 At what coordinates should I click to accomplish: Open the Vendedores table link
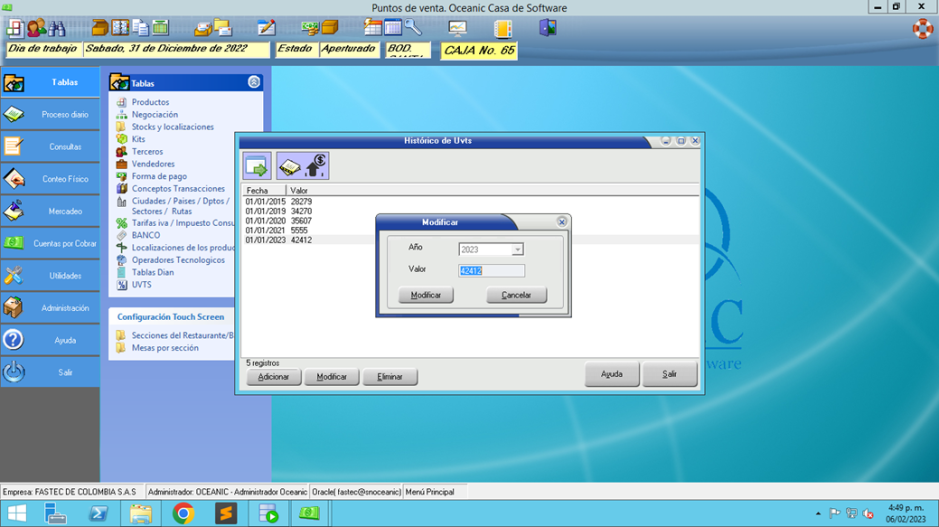(153, 164)
